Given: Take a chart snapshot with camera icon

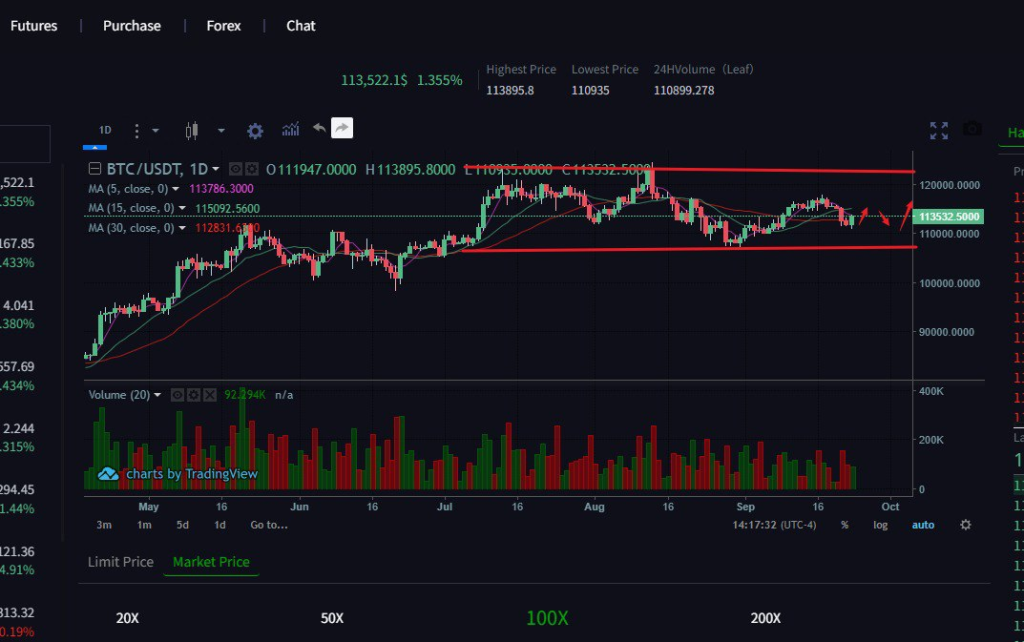Looking at the screenshot, I should (x=972, y=130).
